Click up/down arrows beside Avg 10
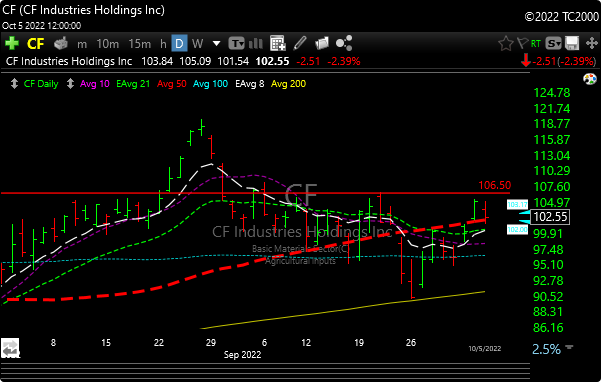The height and width of the screenshot is (382, 601). pyautogui.click(x=70, y=84)
